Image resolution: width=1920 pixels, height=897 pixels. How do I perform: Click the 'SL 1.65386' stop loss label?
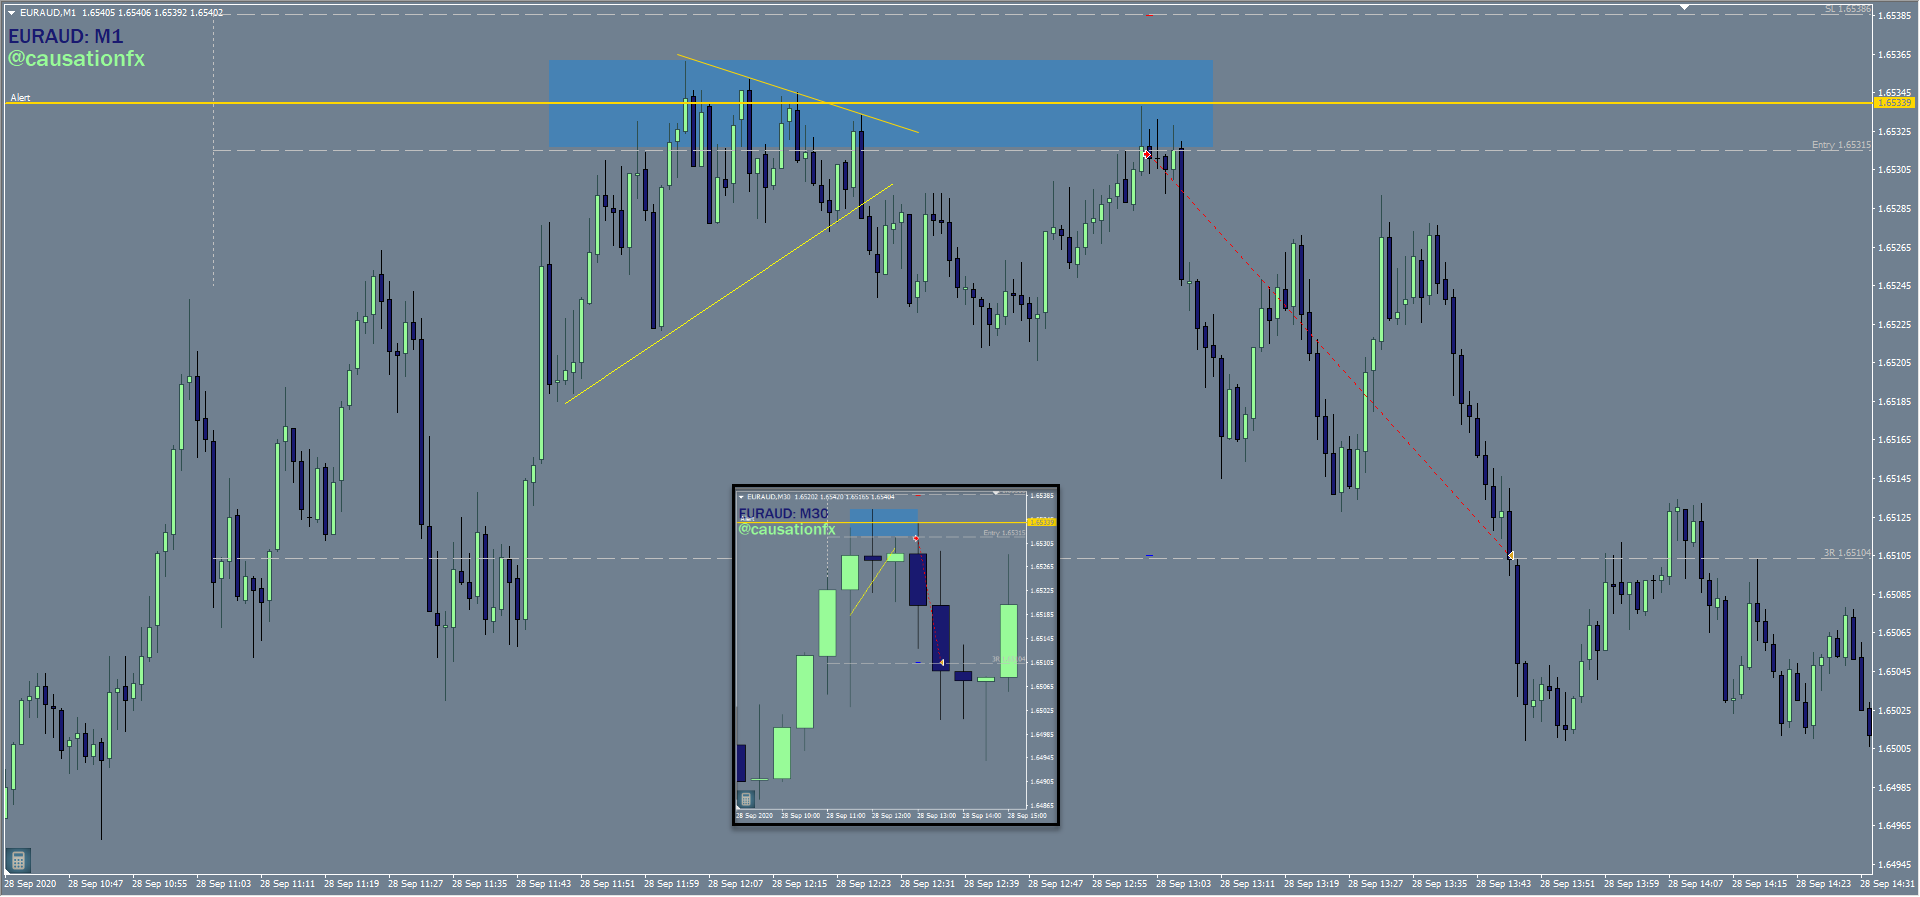[x=1846, y=9]
